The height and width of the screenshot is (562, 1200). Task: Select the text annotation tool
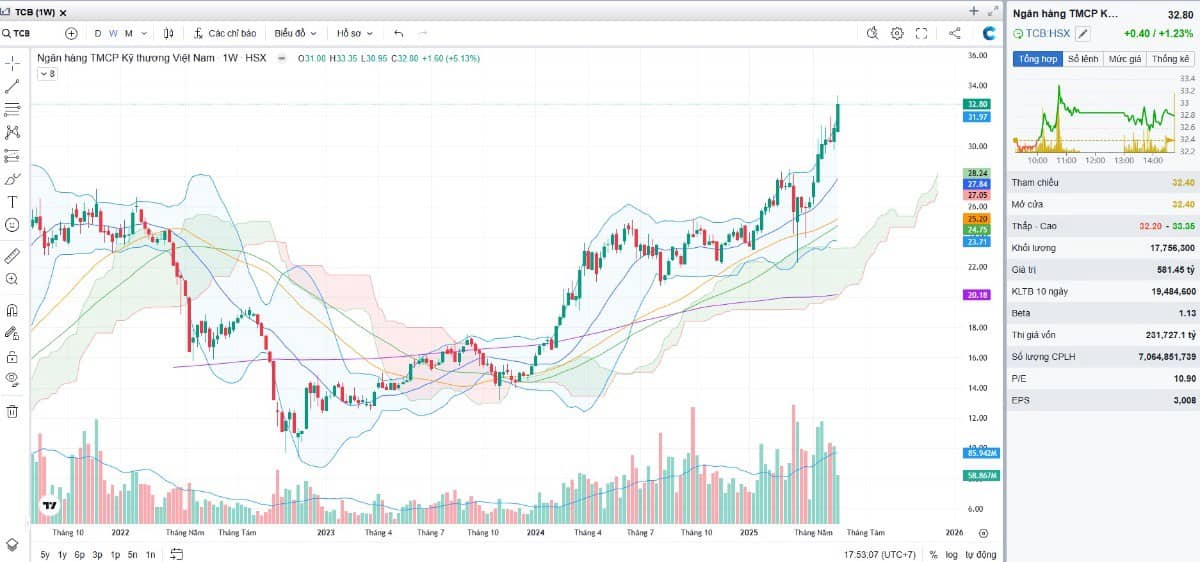pyautogui.click(x=13, y=202)
